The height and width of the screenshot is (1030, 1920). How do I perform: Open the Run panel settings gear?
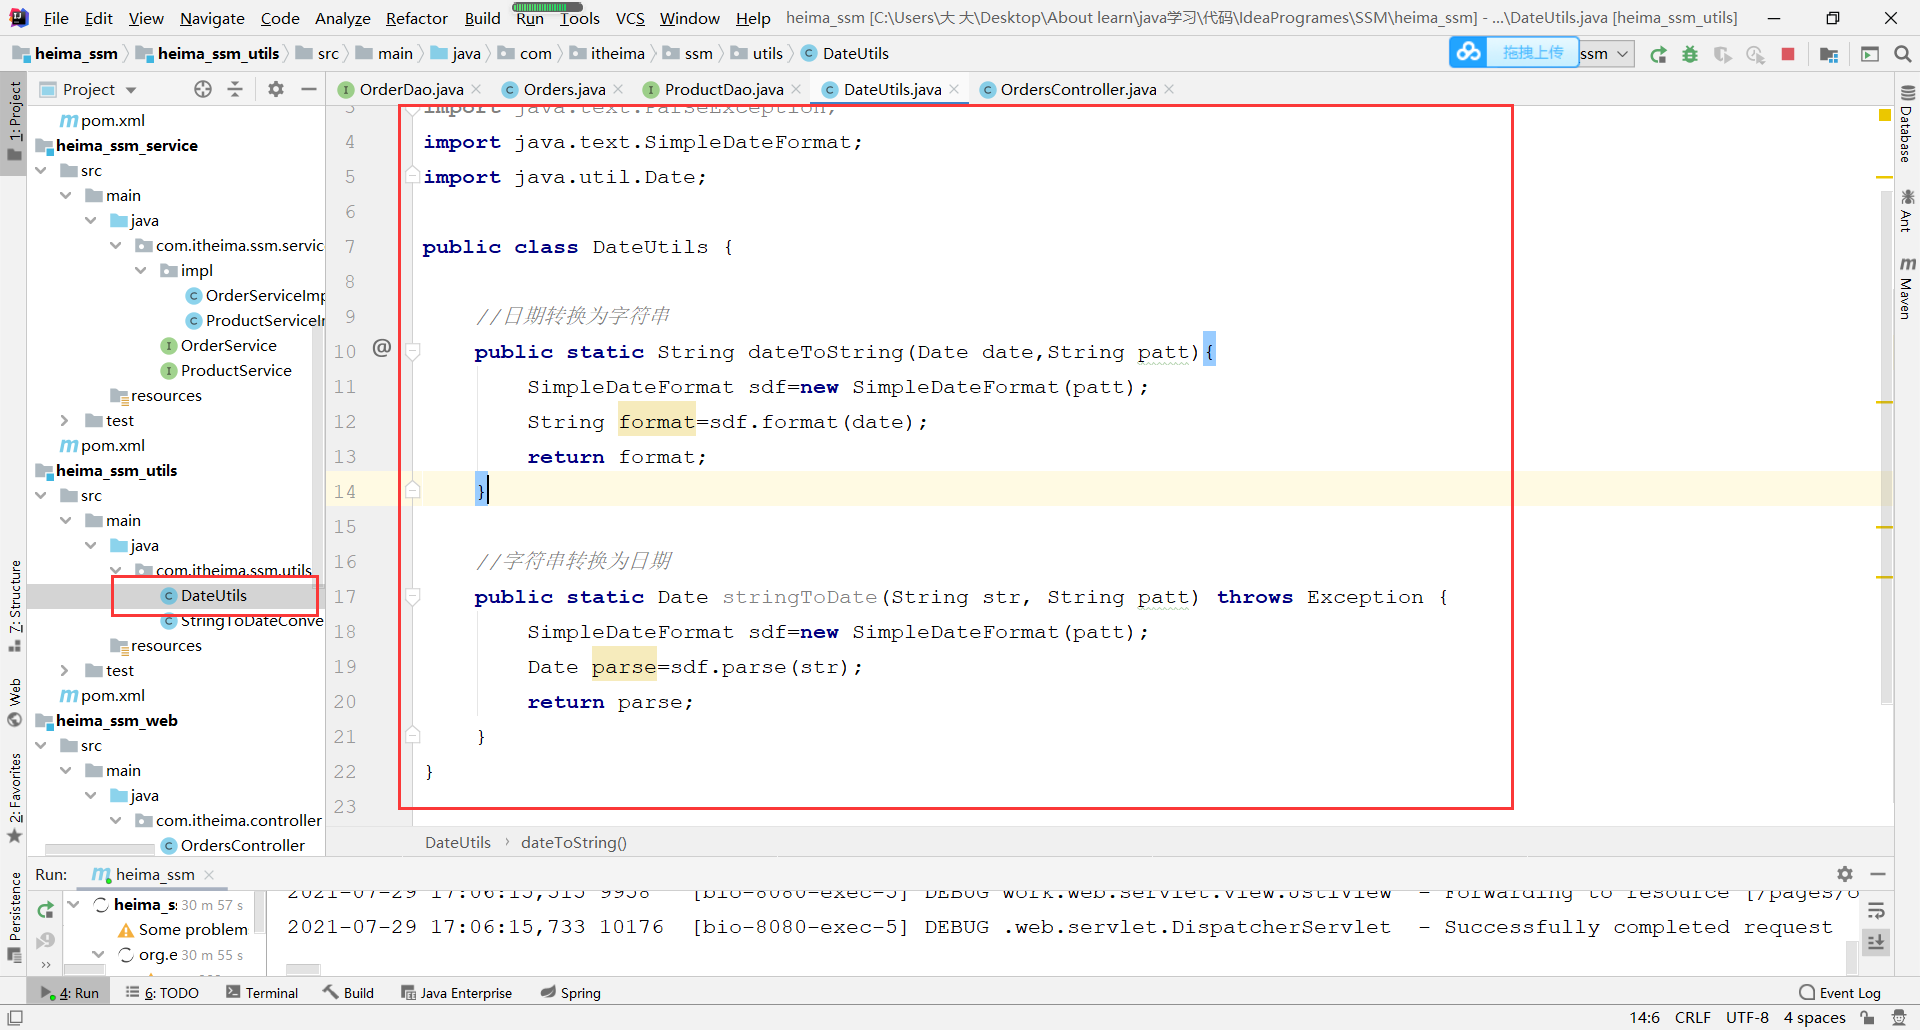pos(1845,874)
